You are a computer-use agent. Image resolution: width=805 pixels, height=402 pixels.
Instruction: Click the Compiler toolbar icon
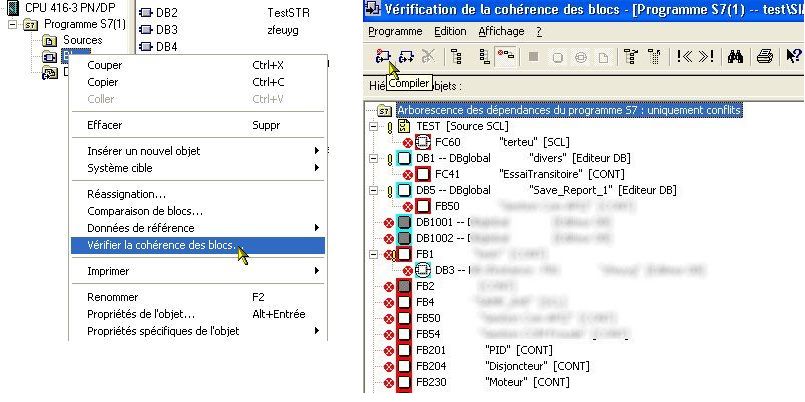click(383, 56)
